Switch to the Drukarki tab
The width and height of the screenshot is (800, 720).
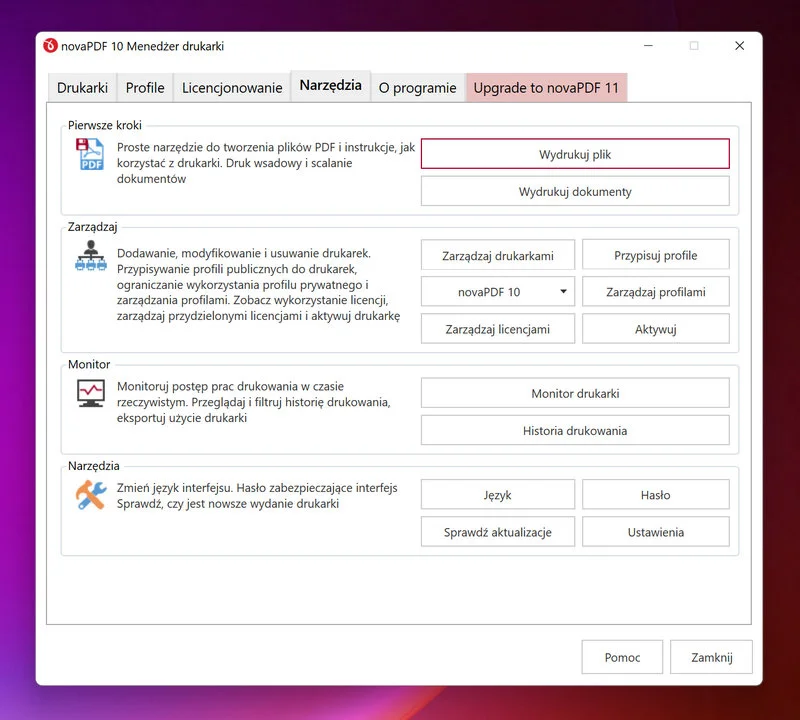82,88
